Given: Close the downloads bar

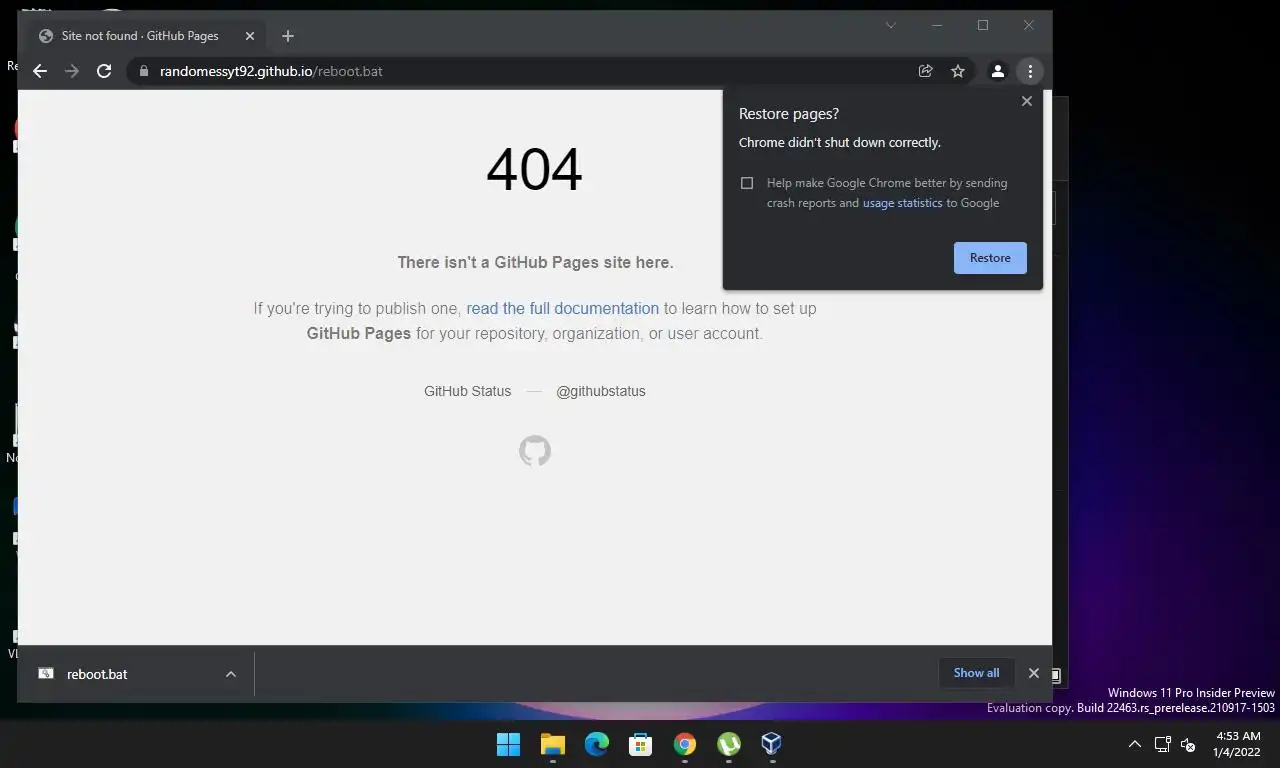Looking at the screenshot, I should [x=1034, y=673].
